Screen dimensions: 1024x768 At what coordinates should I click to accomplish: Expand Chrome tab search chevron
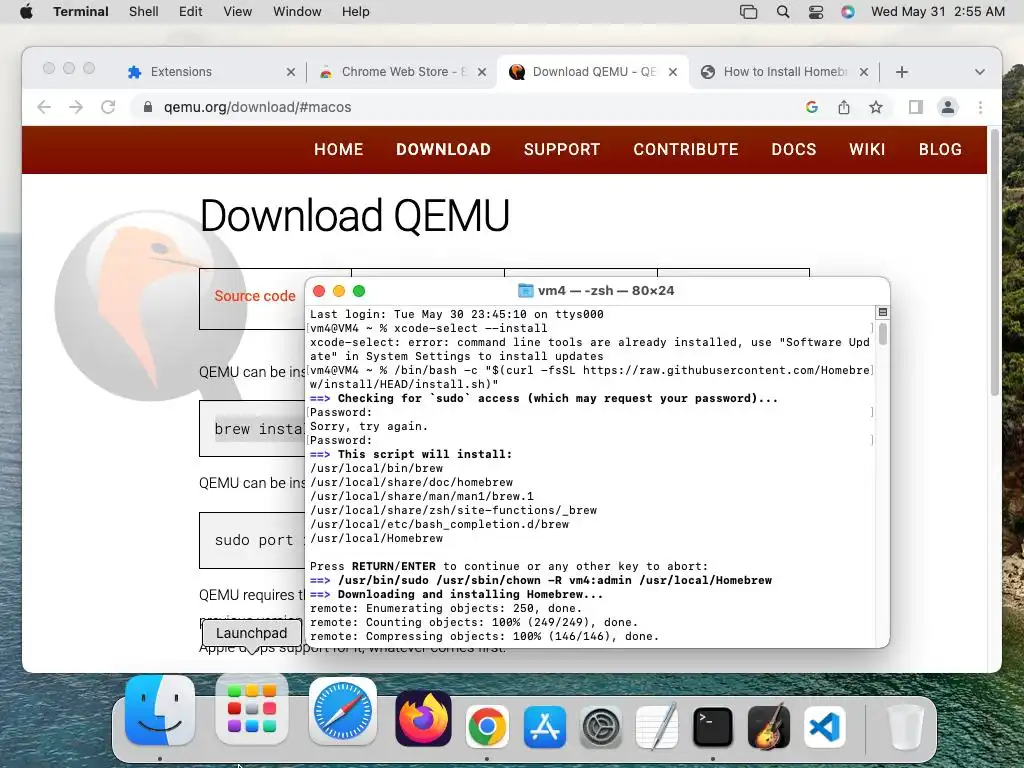coord(980,72)
